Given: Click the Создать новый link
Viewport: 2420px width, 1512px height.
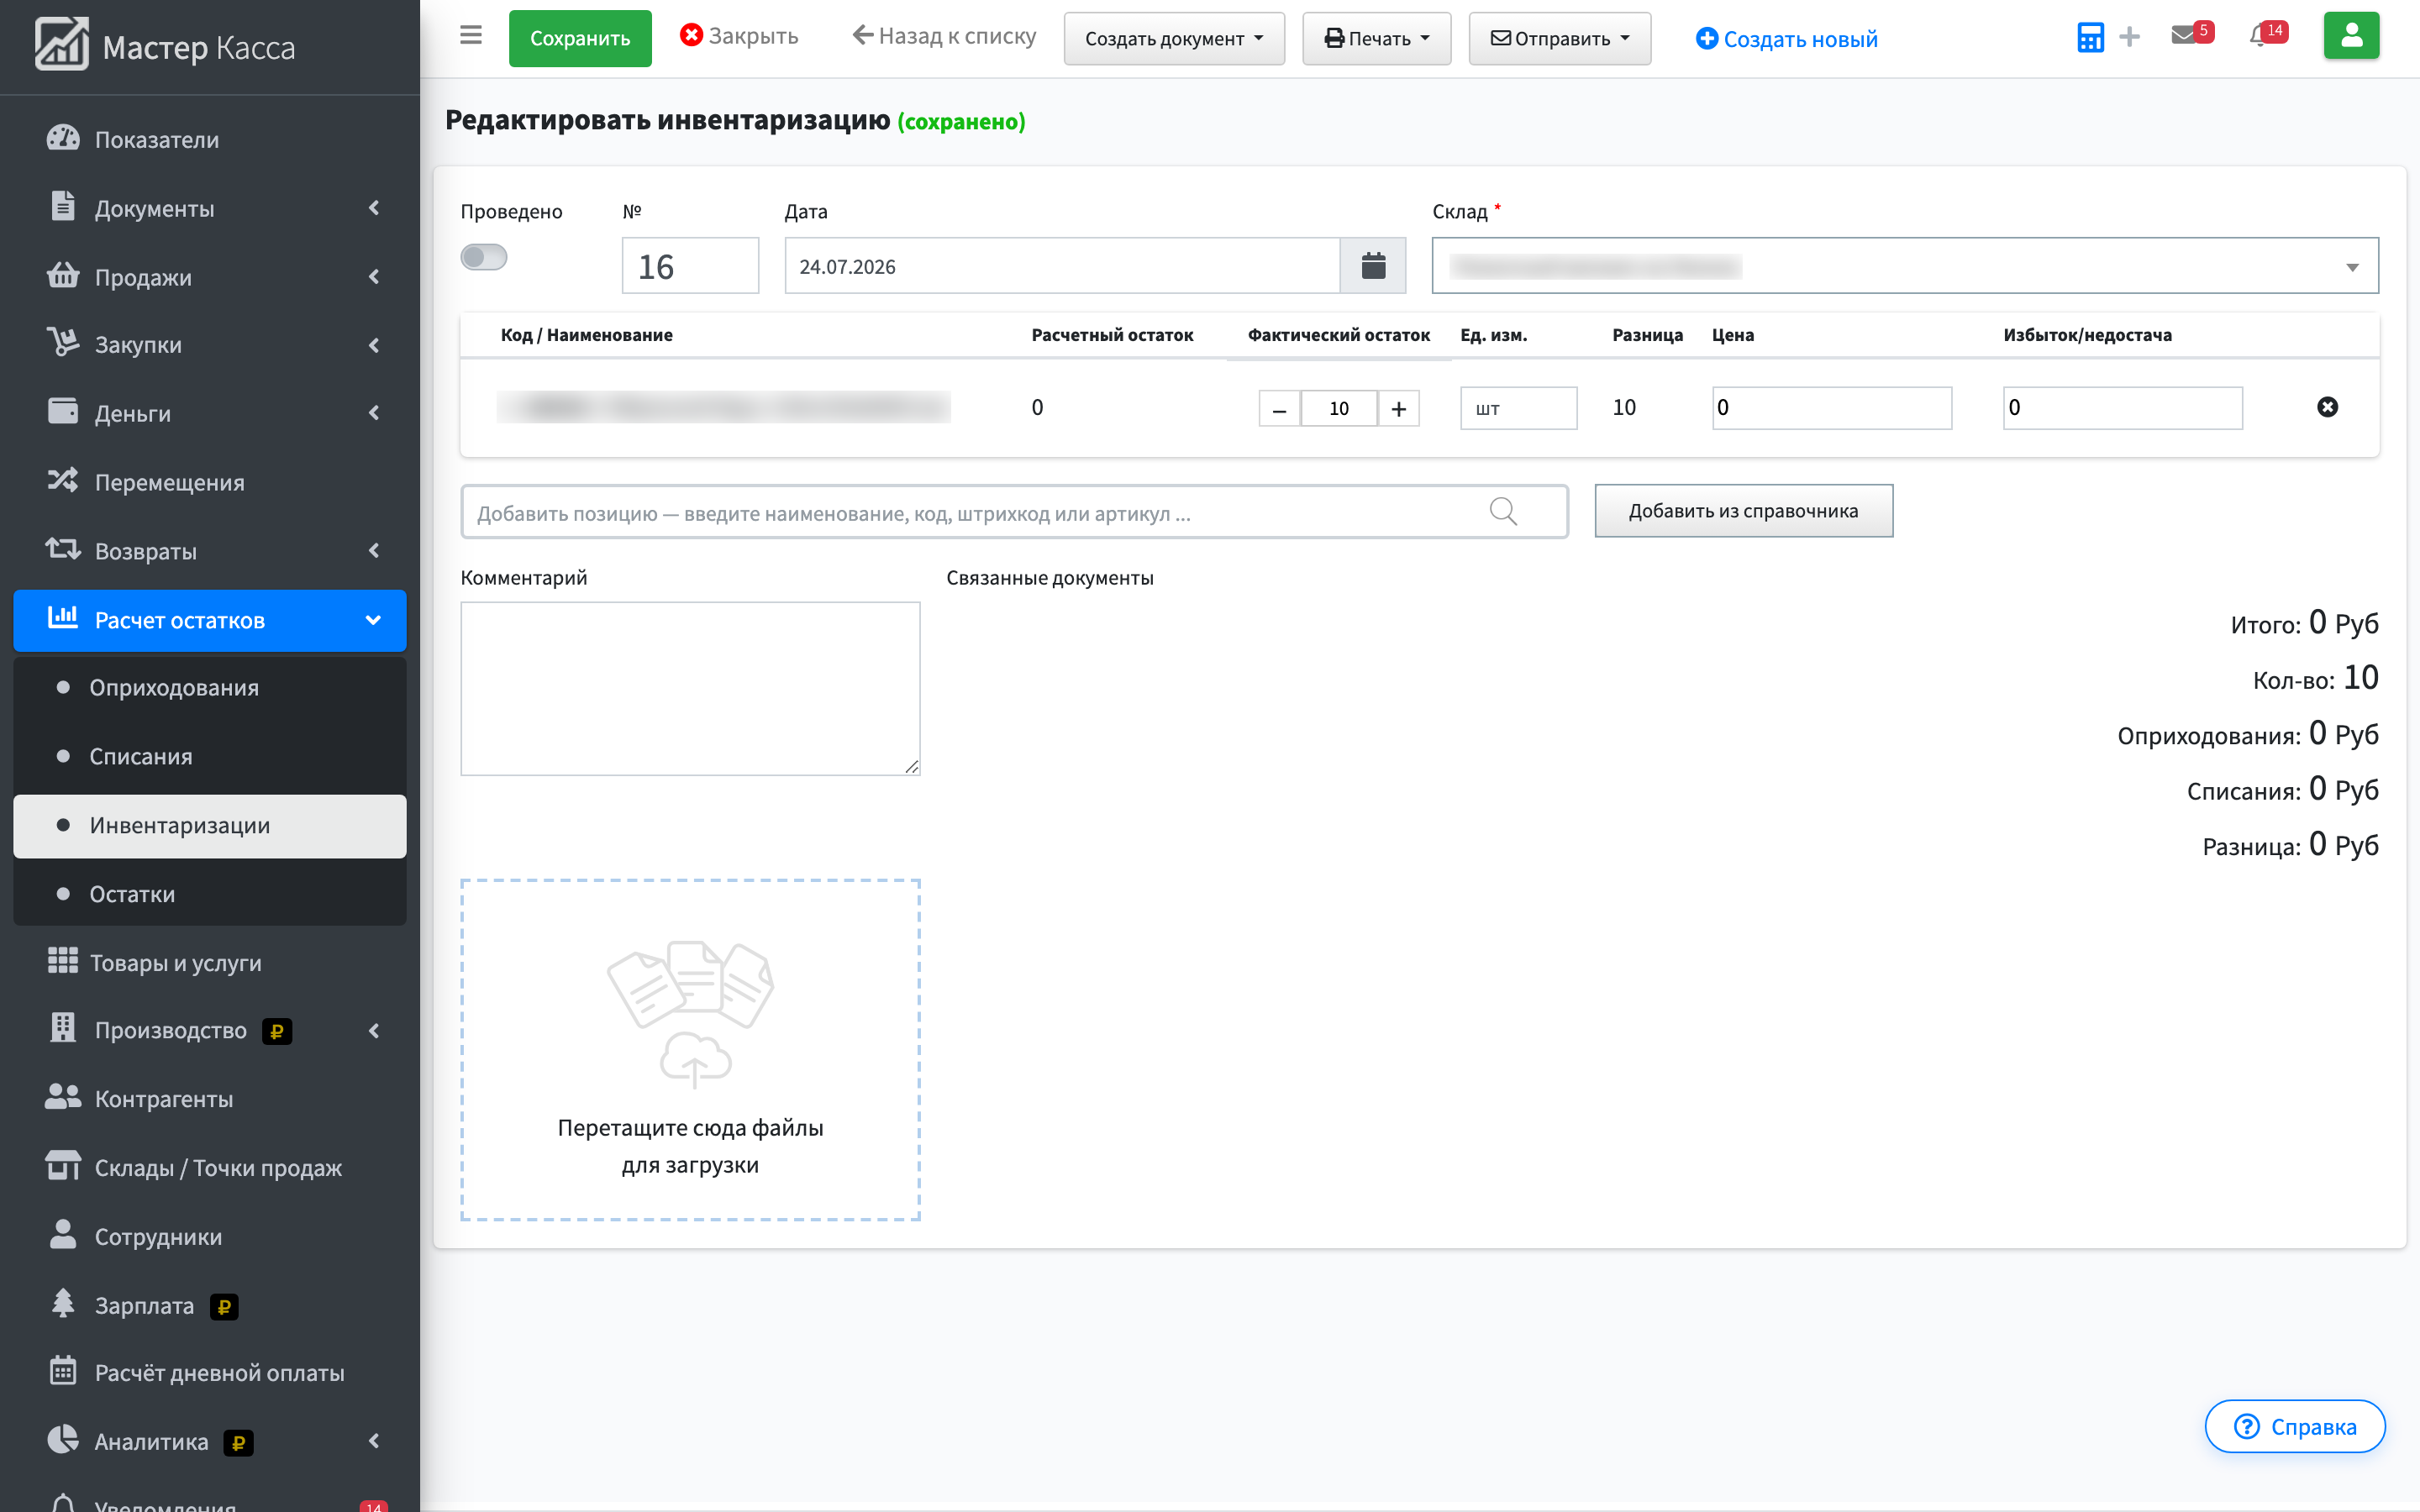Looking at the screenshot, I should click(x=1787, y=39).
